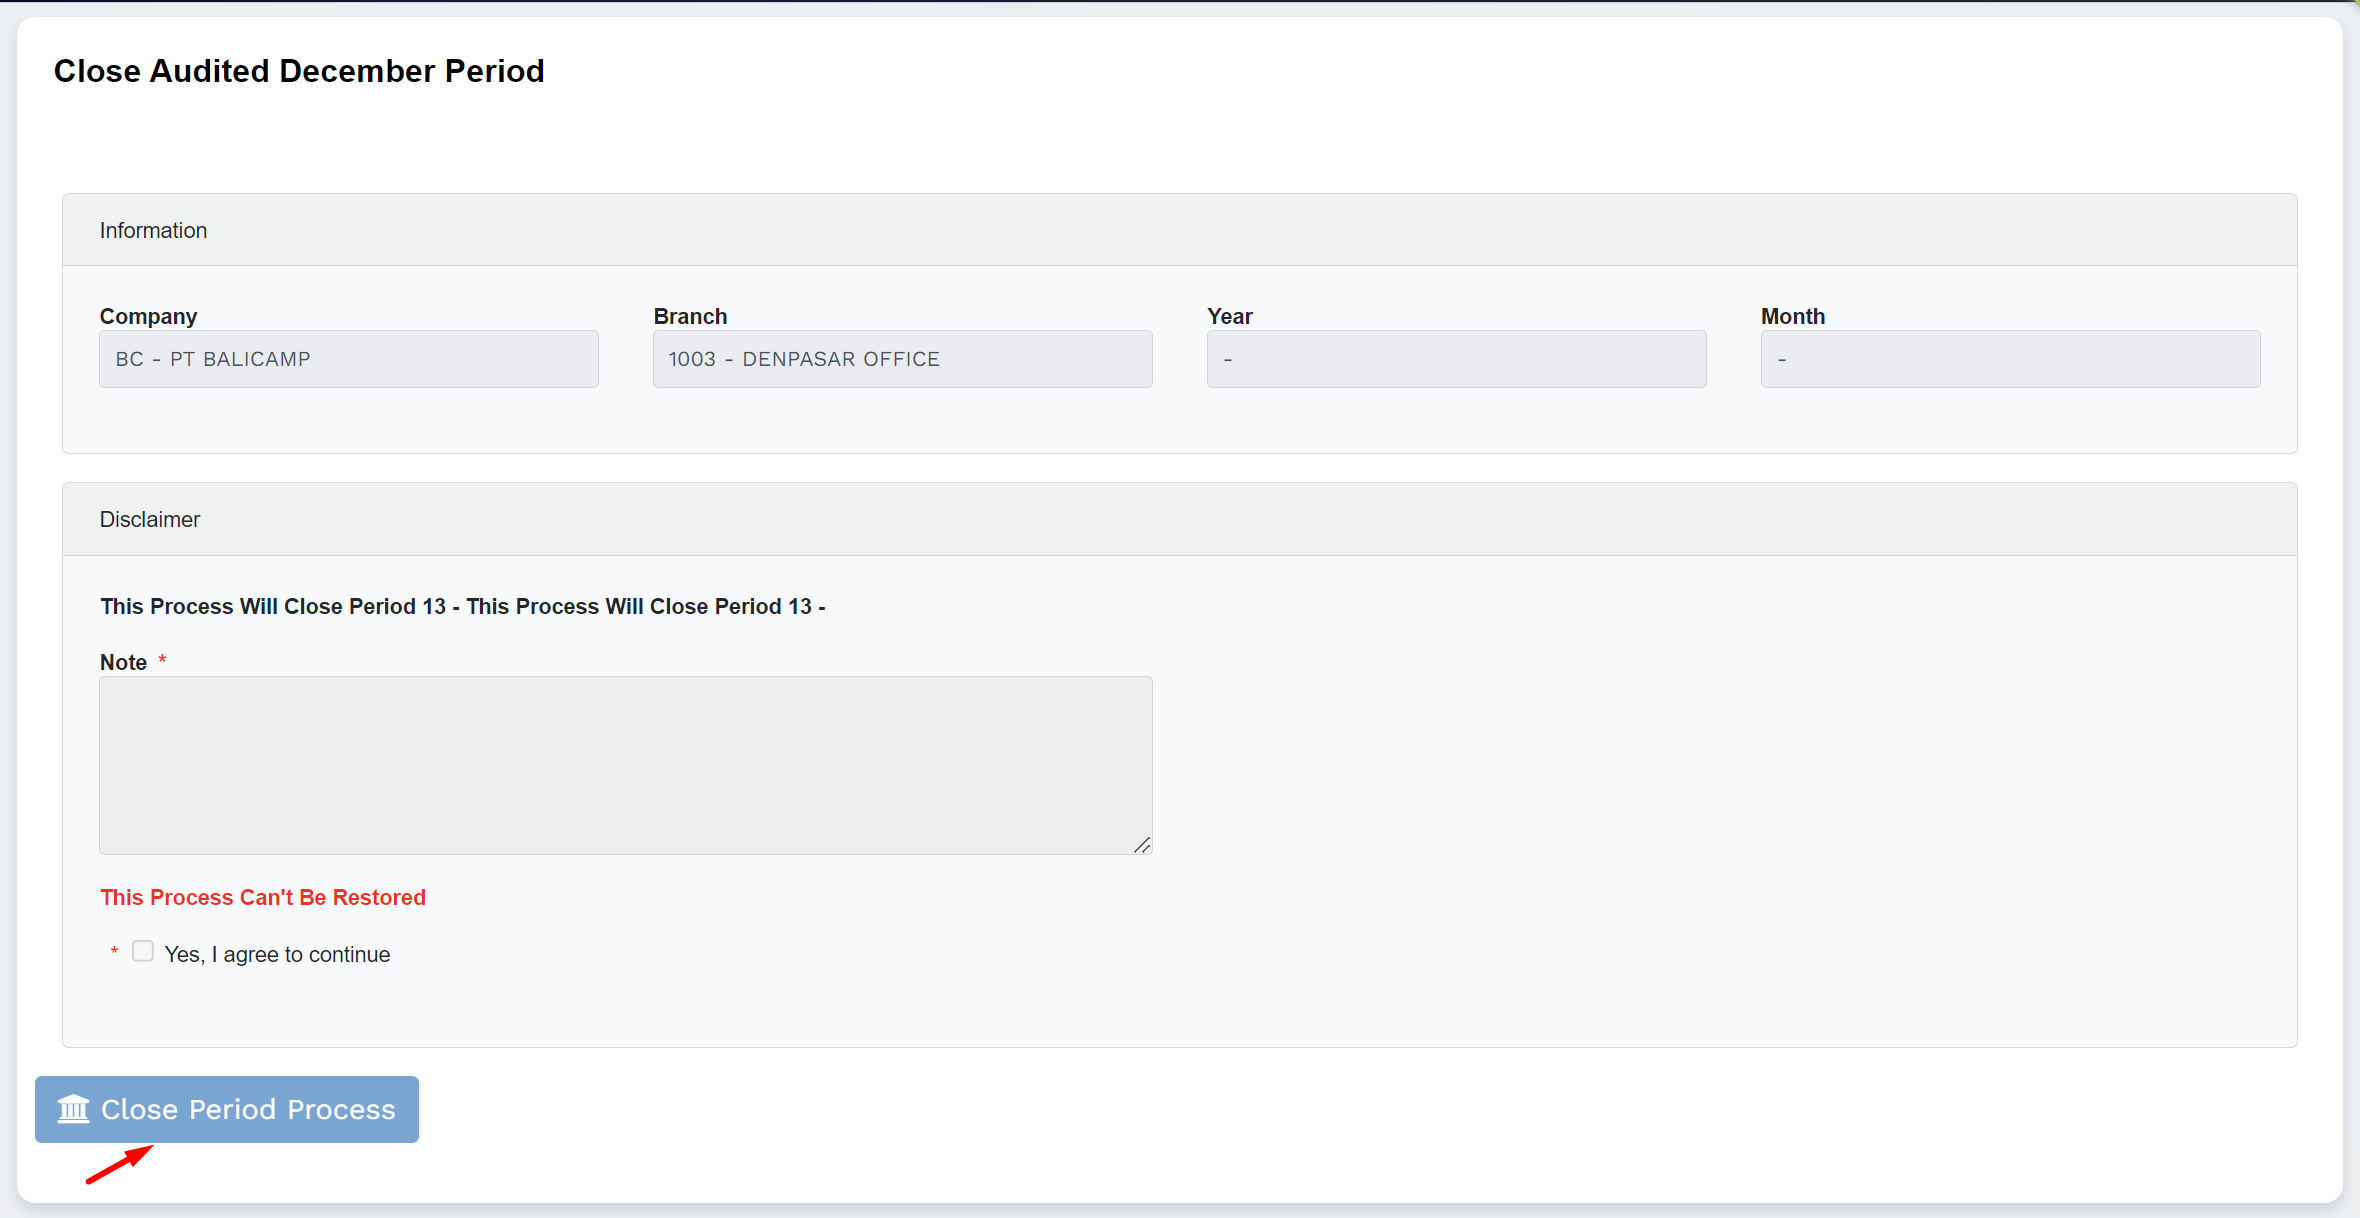Screen dimensions: 2360x1218
Task: Tick the agree to continue checkbox
Action: (143, 951)
